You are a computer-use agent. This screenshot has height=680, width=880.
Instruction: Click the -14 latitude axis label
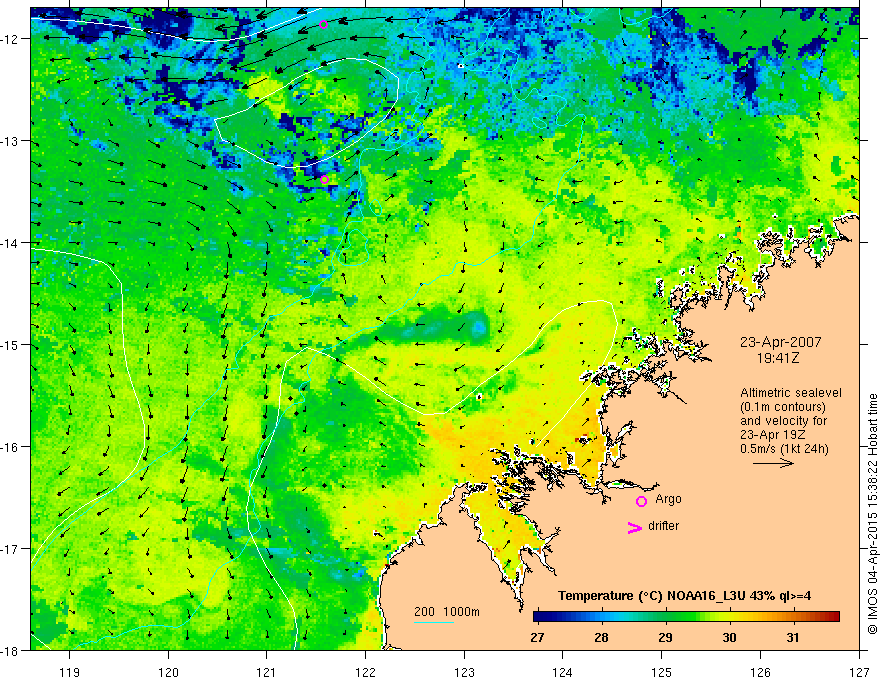tap(11, 243)
